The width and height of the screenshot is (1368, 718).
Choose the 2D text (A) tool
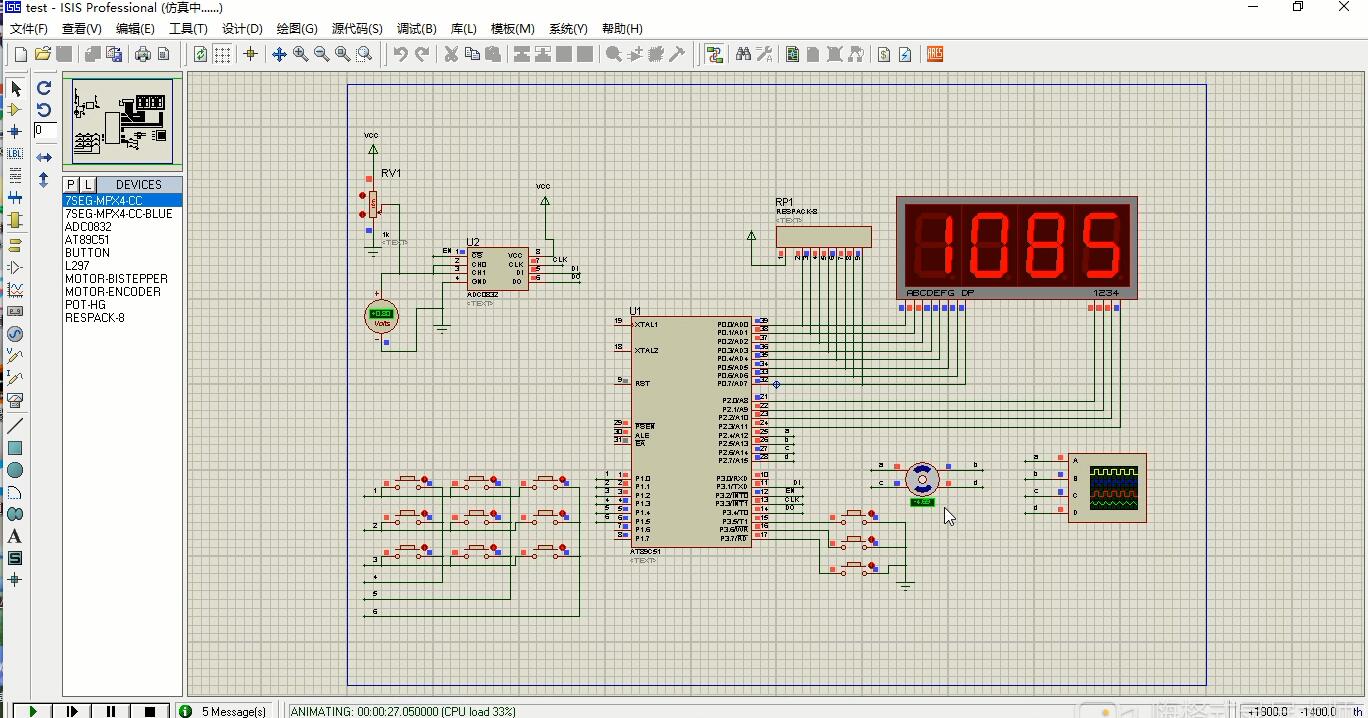click(x=15, y=536)
